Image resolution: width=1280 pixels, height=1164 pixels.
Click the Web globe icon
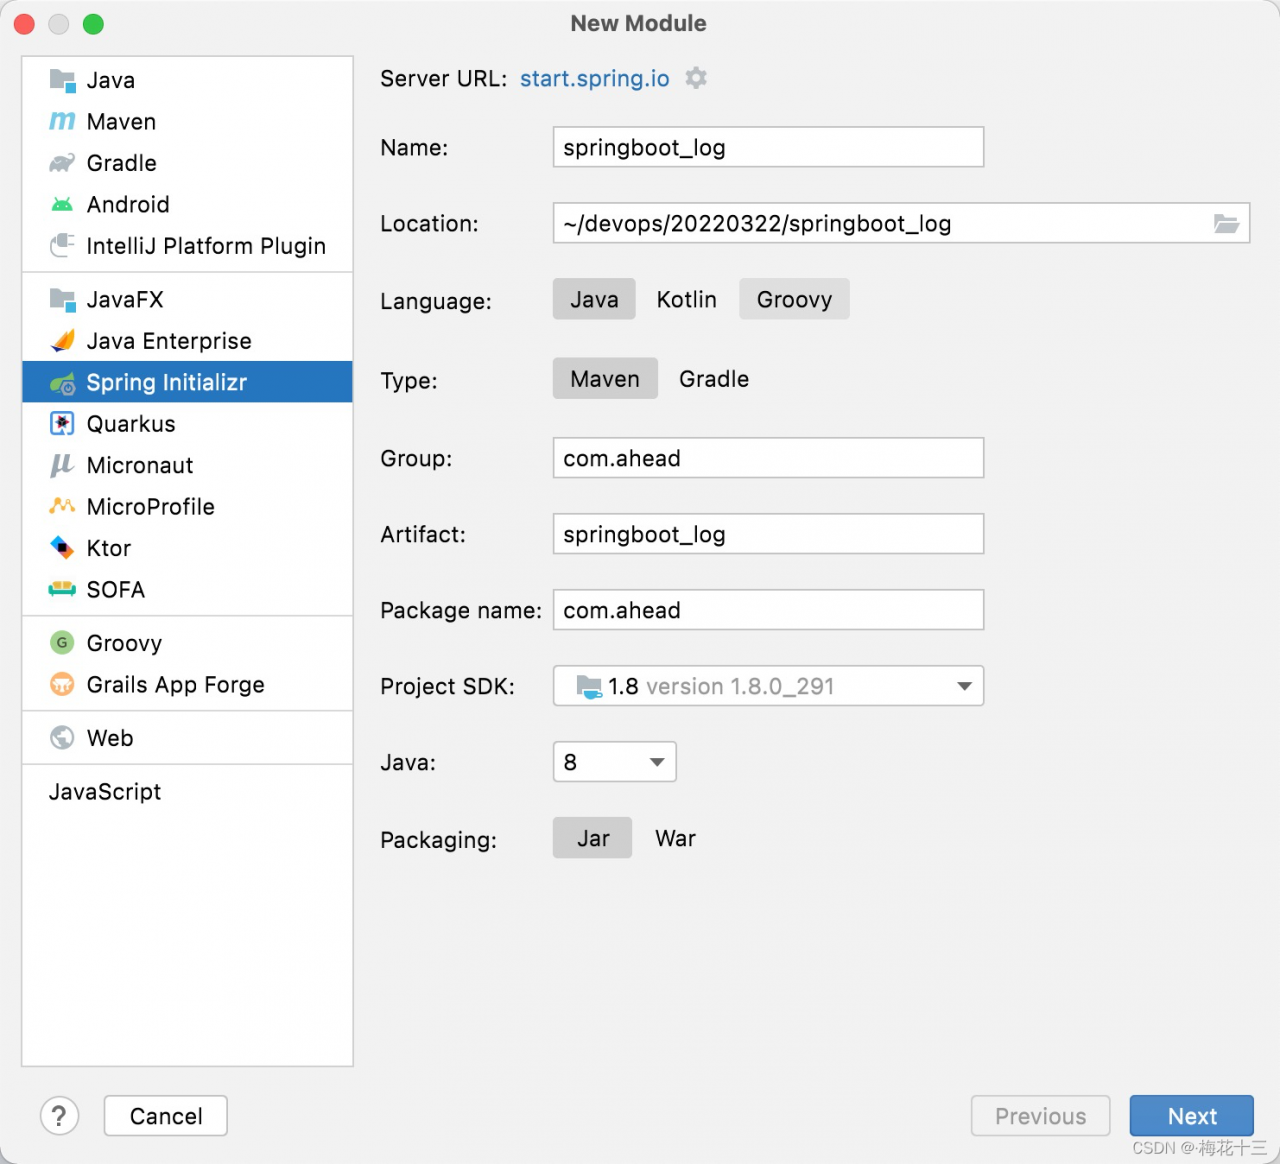(62, 738)
